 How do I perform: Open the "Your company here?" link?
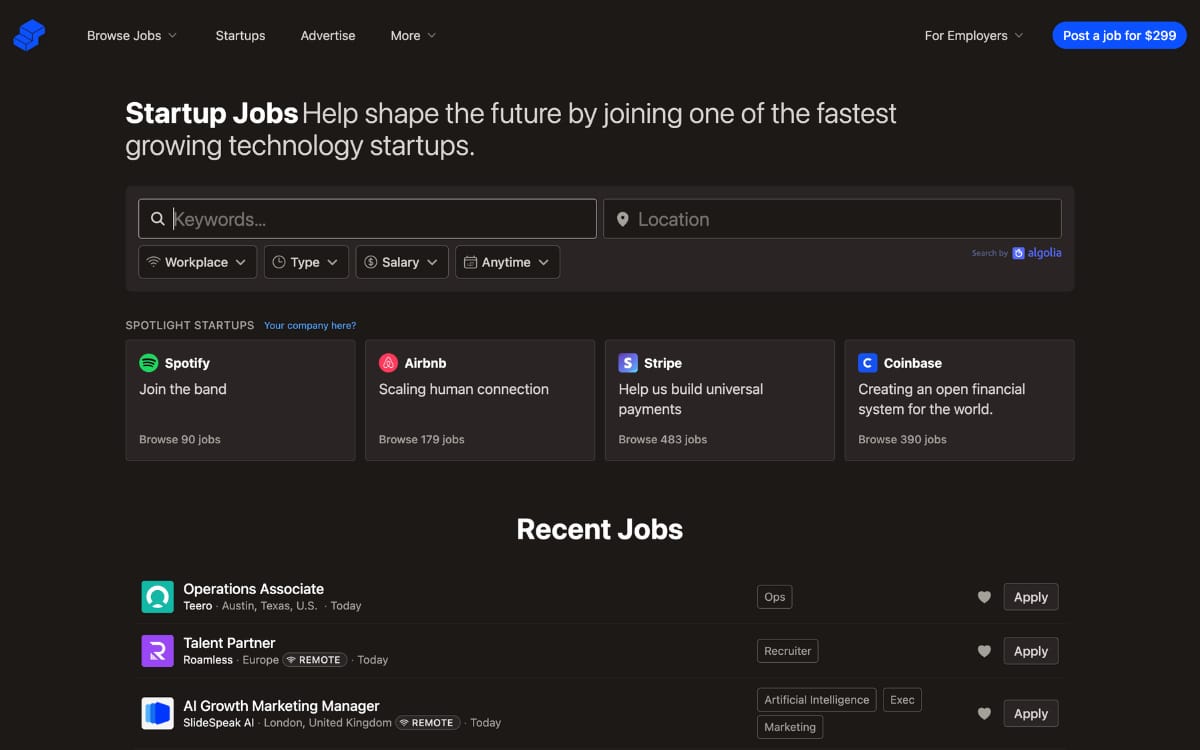(310, 326)
